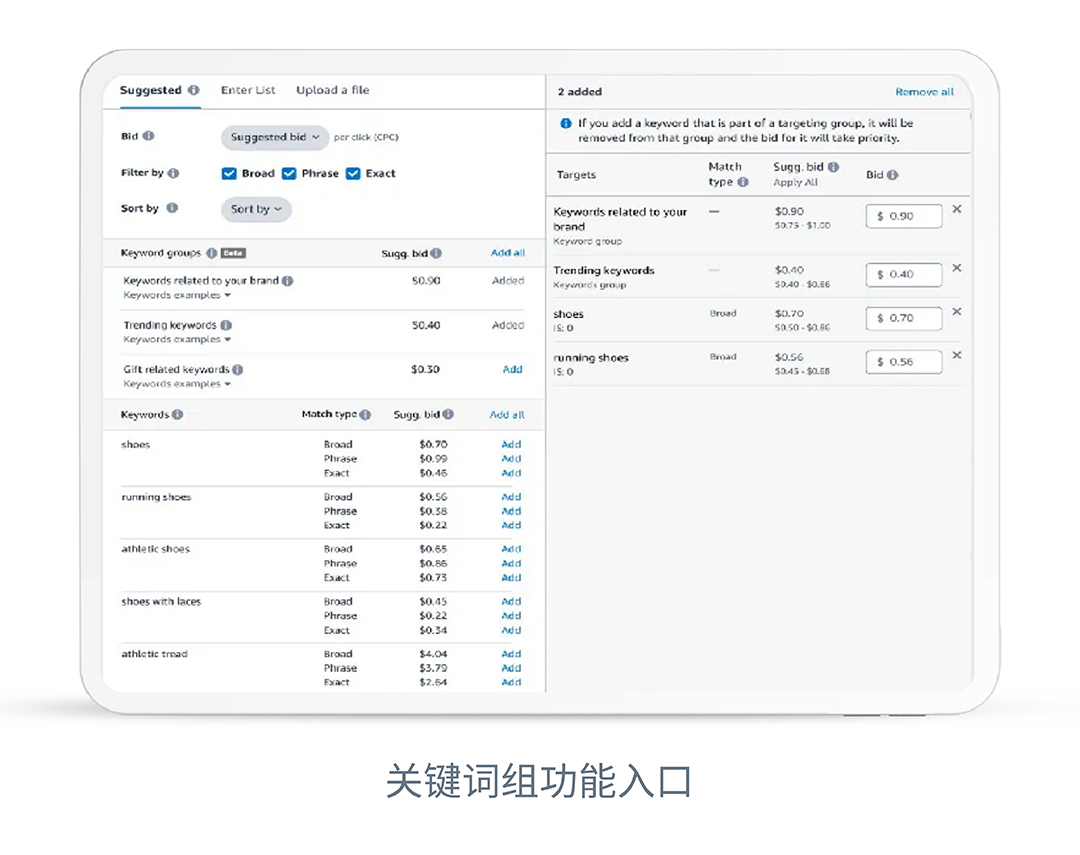The height and width of the screenshot is (855, 1080).
Task: Click info icon next to Gift related keywords
Action: (x=238, y=369)
